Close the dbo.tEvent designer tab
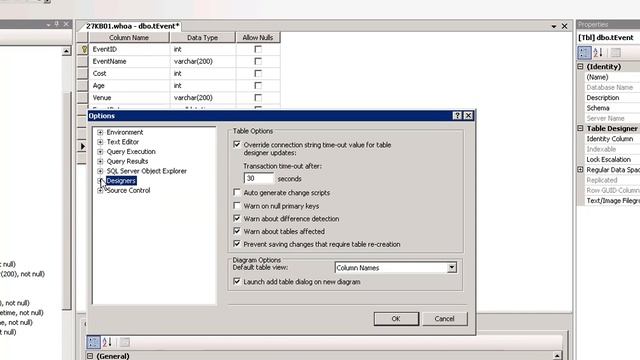The width and height of the screenshot is (640, 360). (564, 26)
